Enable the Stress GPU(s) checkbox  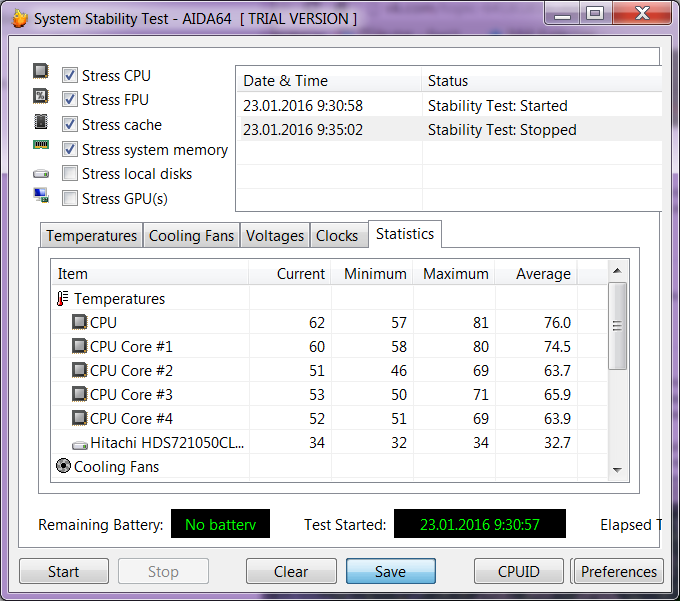[70, 199]
